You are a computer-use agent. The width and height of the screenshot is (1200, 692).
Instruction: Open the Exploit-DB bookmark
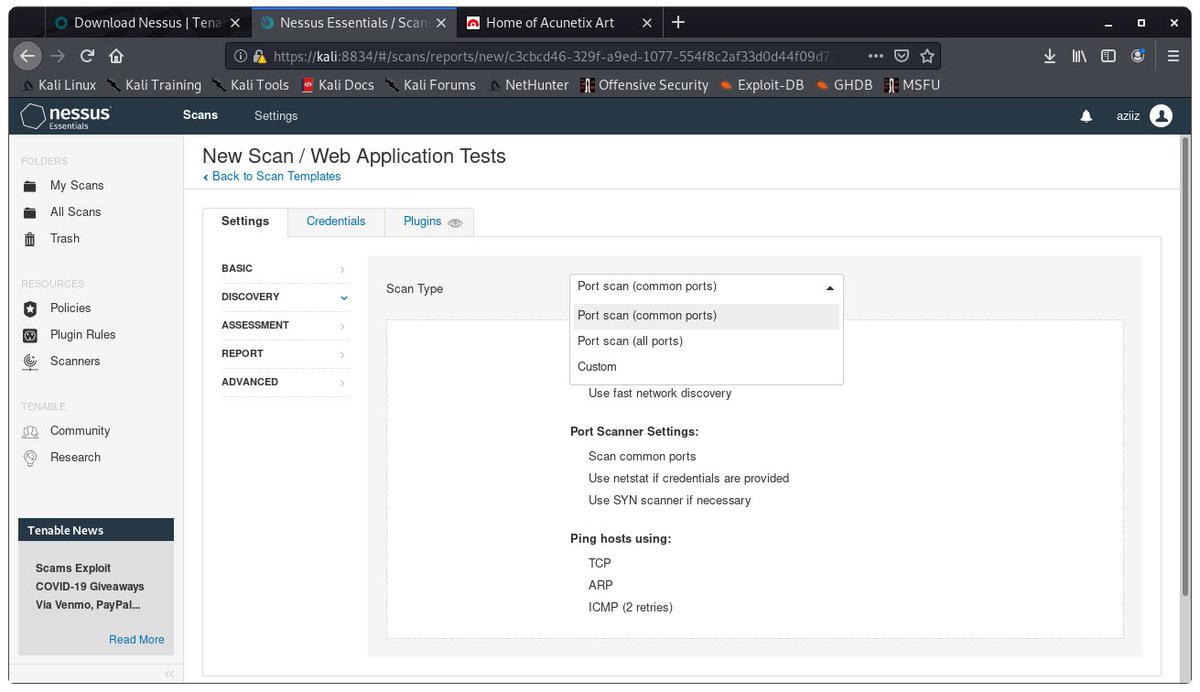point(761,85)
